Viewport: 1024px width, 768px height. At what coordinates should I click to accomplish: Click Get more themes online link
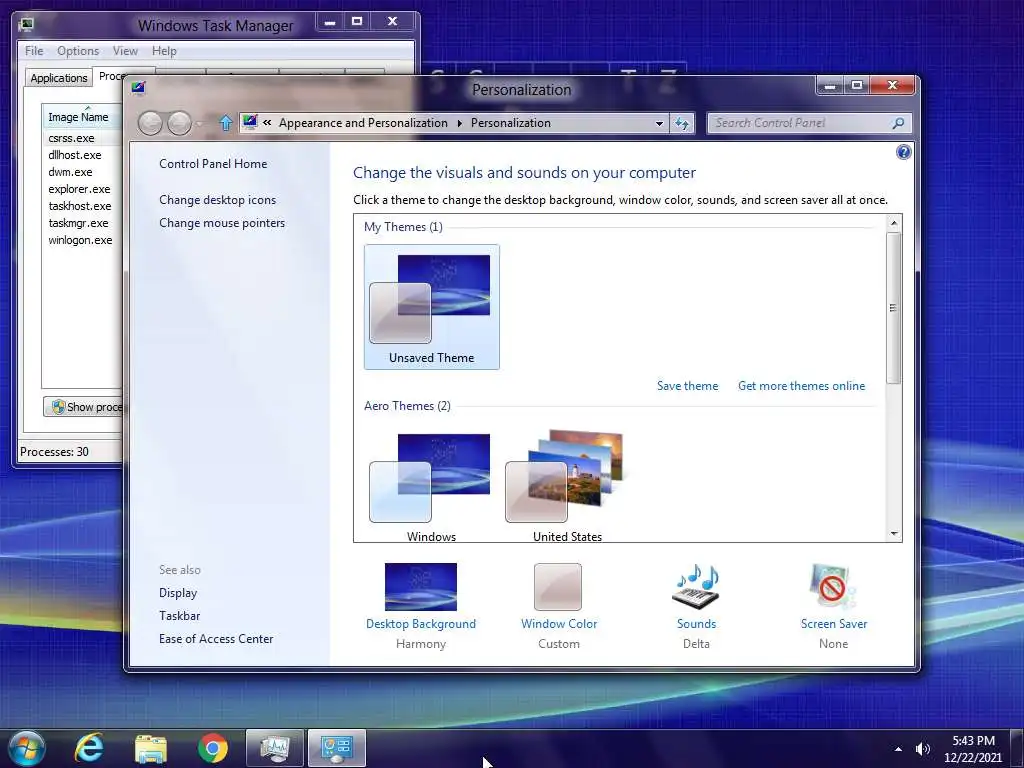click(x=801, y=386)
